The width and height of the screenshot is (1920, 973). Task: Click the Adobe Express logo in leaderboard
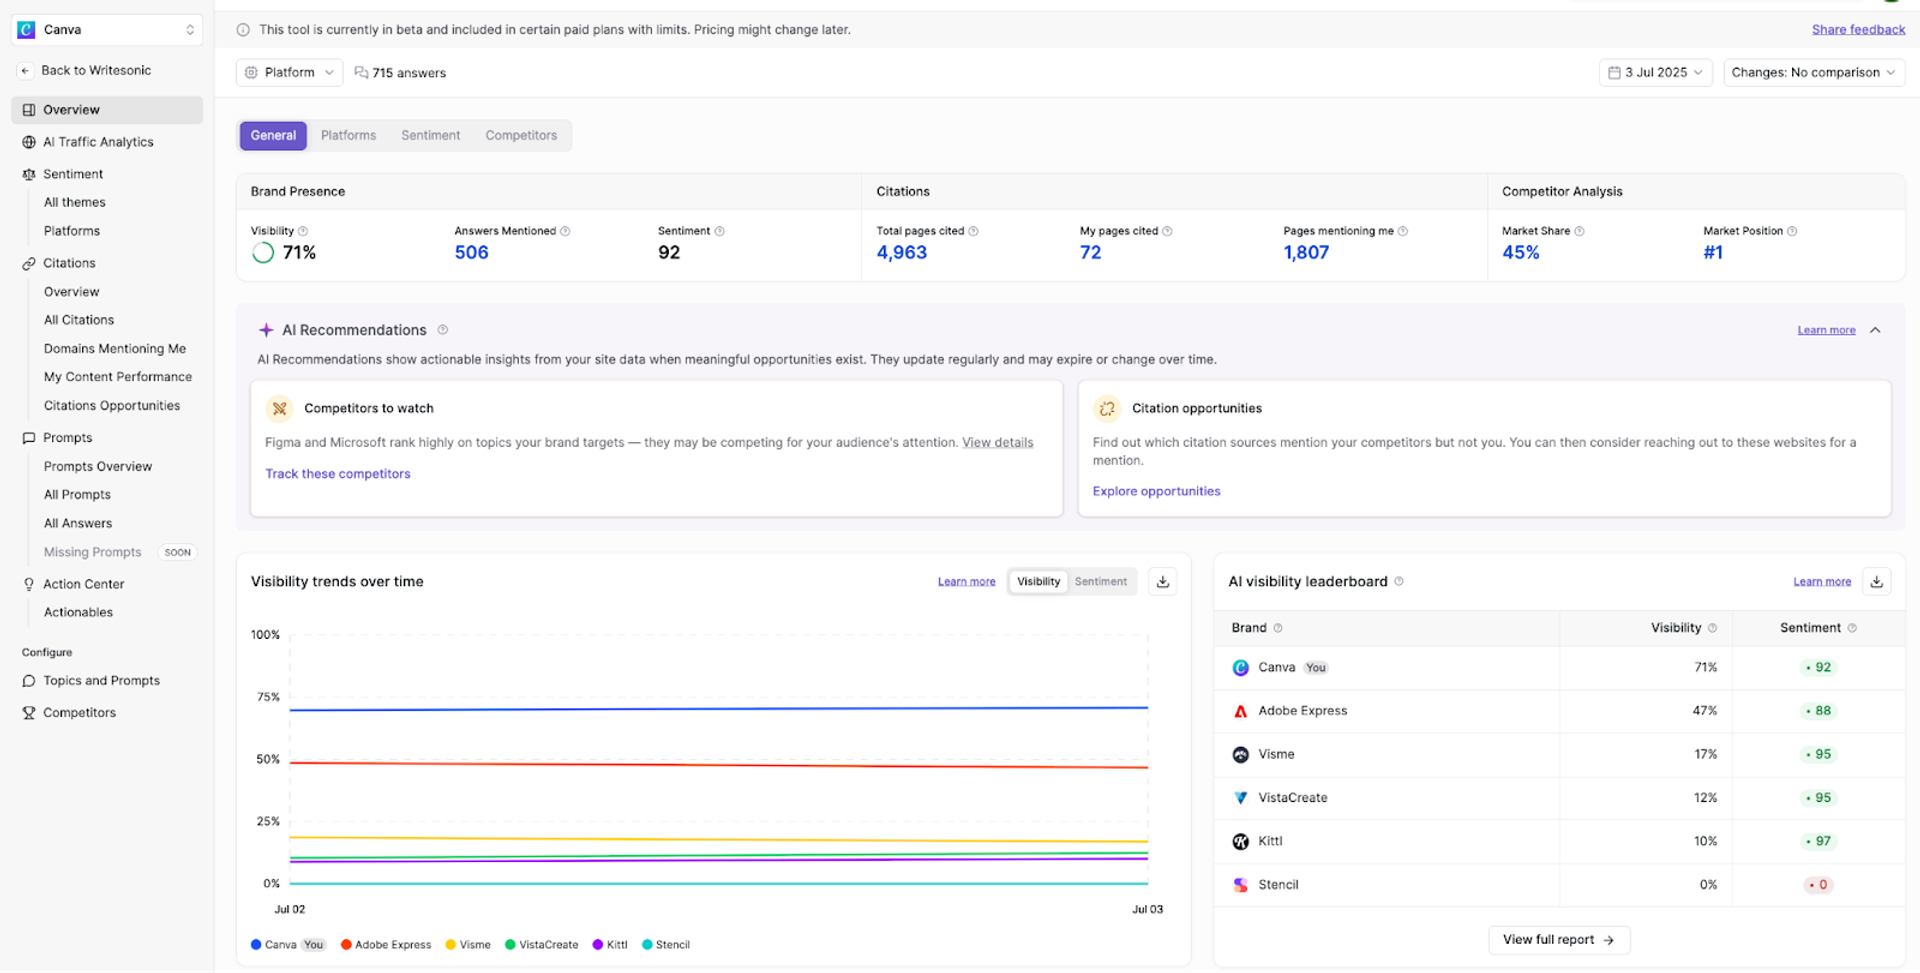pyautogui.click(x=1241, y=711)
